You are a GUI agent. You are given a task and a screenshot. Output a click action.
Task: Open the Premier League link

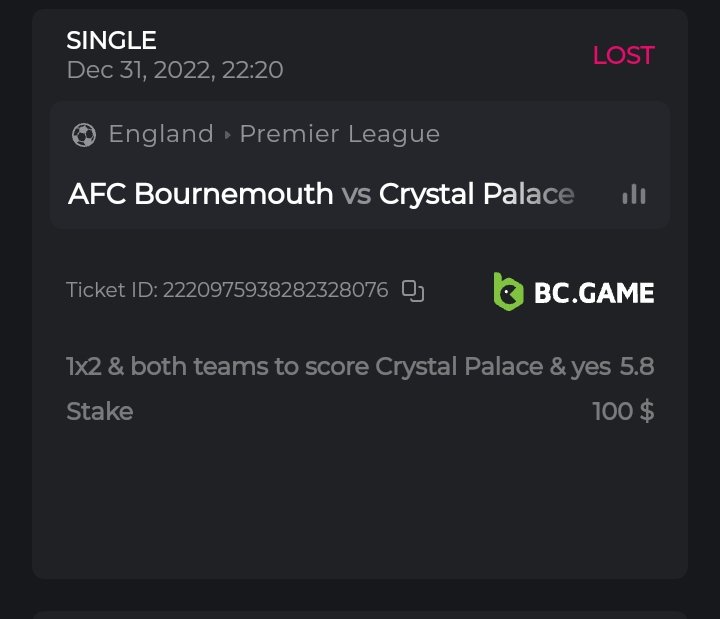pos(339,134)
